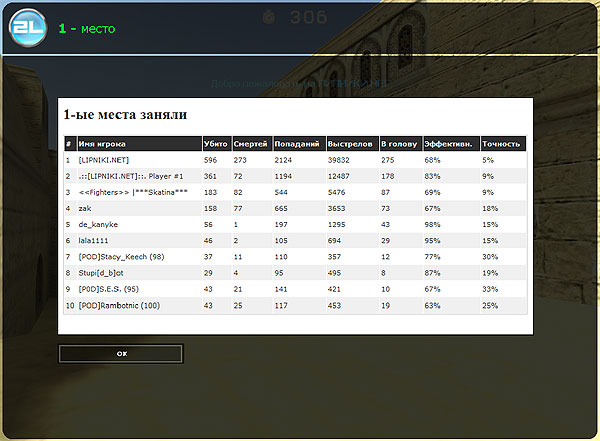Click the 'Выстрелов' column header
The image size is (600, 441).
click(349, 144)
